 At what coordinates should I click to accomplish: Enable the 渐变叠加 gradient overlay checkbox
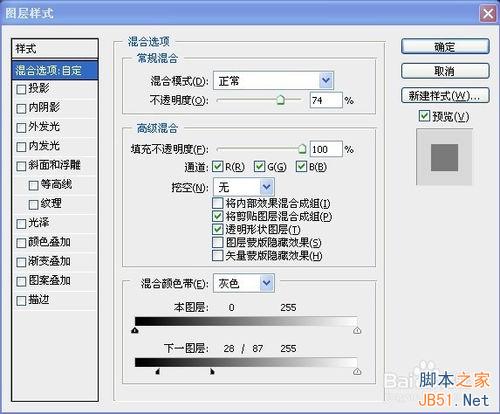pos(21,262)
